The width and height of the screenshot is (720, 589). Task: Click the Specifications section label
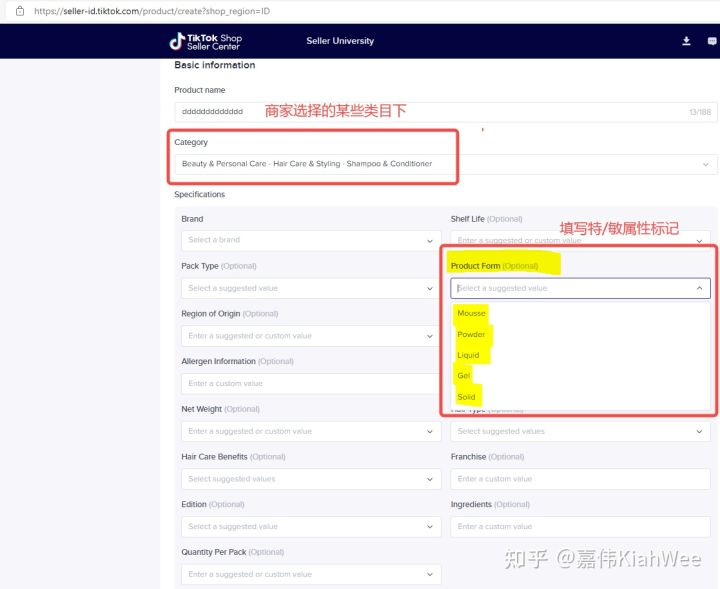199,194
